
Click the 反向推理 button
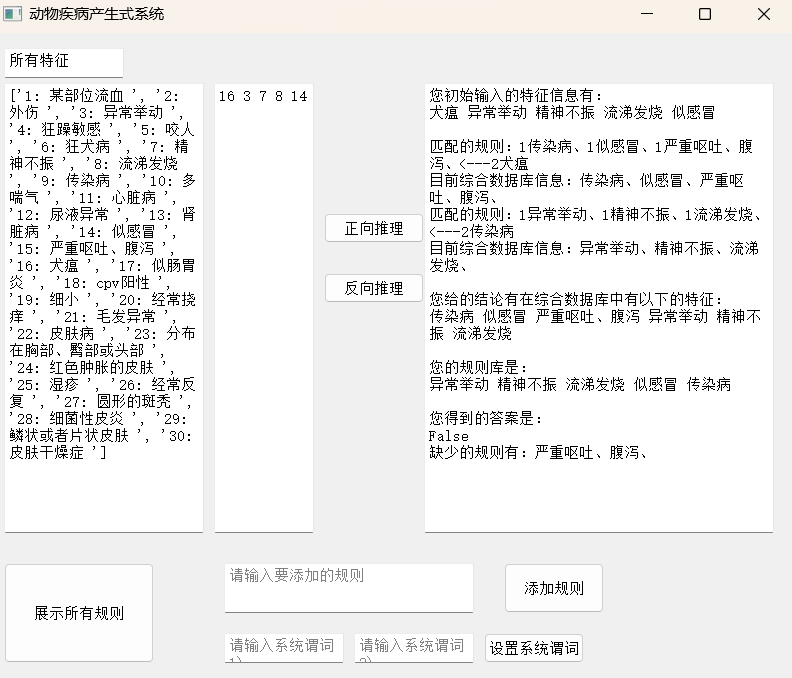[x=374, y=288]
